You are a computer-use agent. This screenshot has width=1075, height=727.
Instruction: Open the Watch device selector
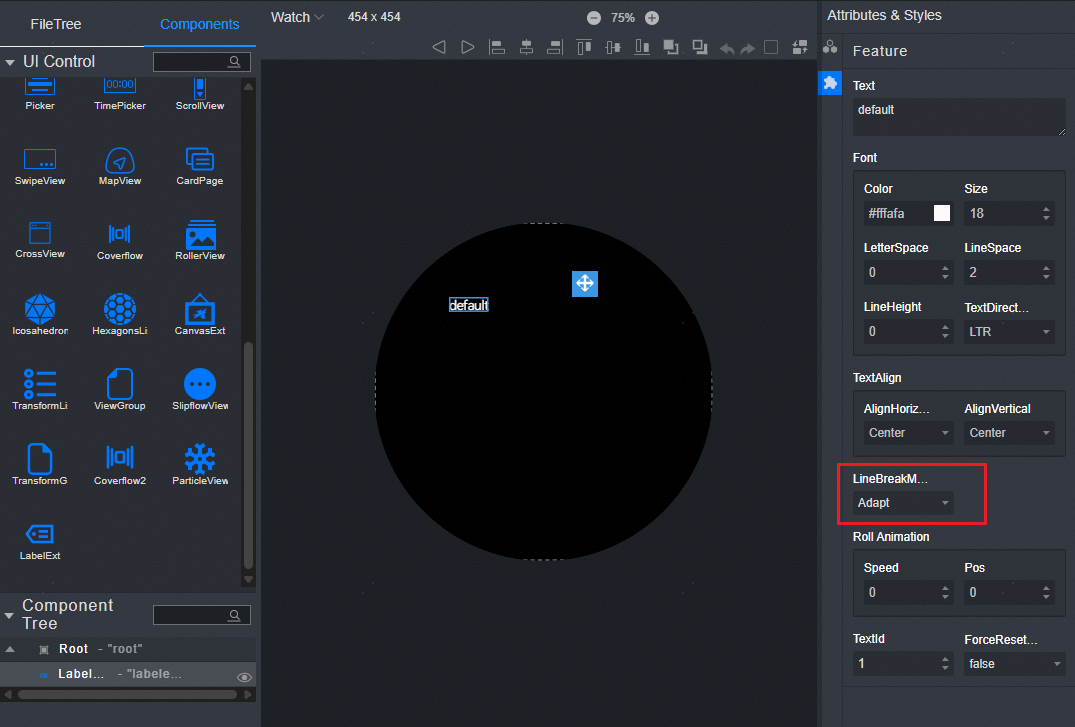[297, 17]
